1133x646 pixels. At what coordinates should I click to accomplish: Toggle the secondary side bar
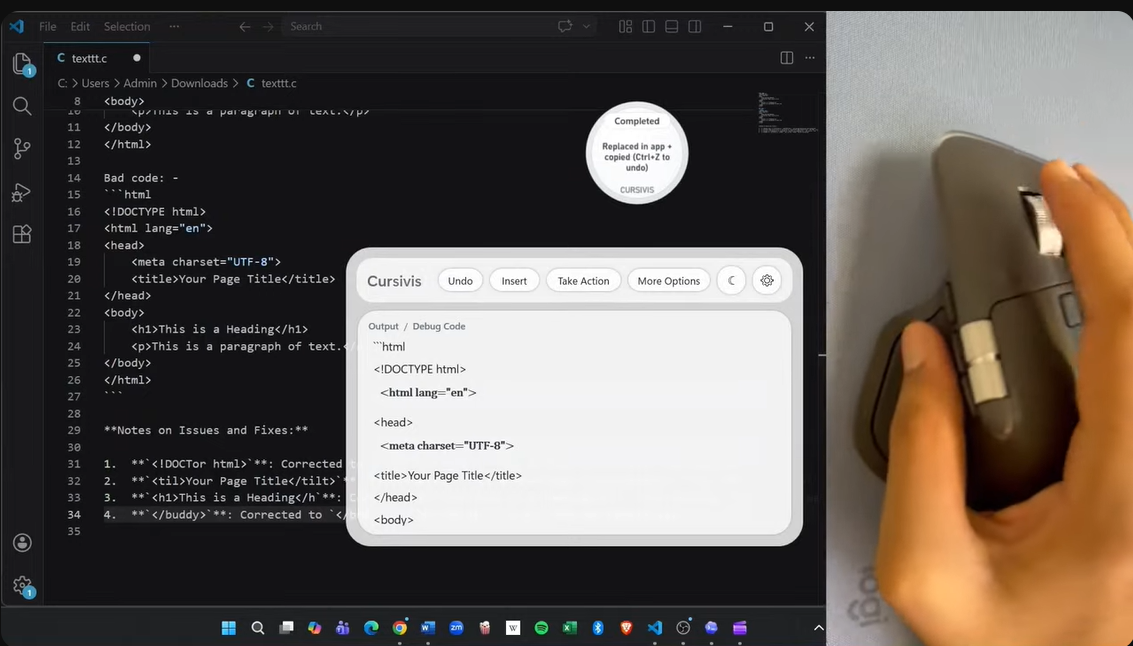click(x=694, y=27)
